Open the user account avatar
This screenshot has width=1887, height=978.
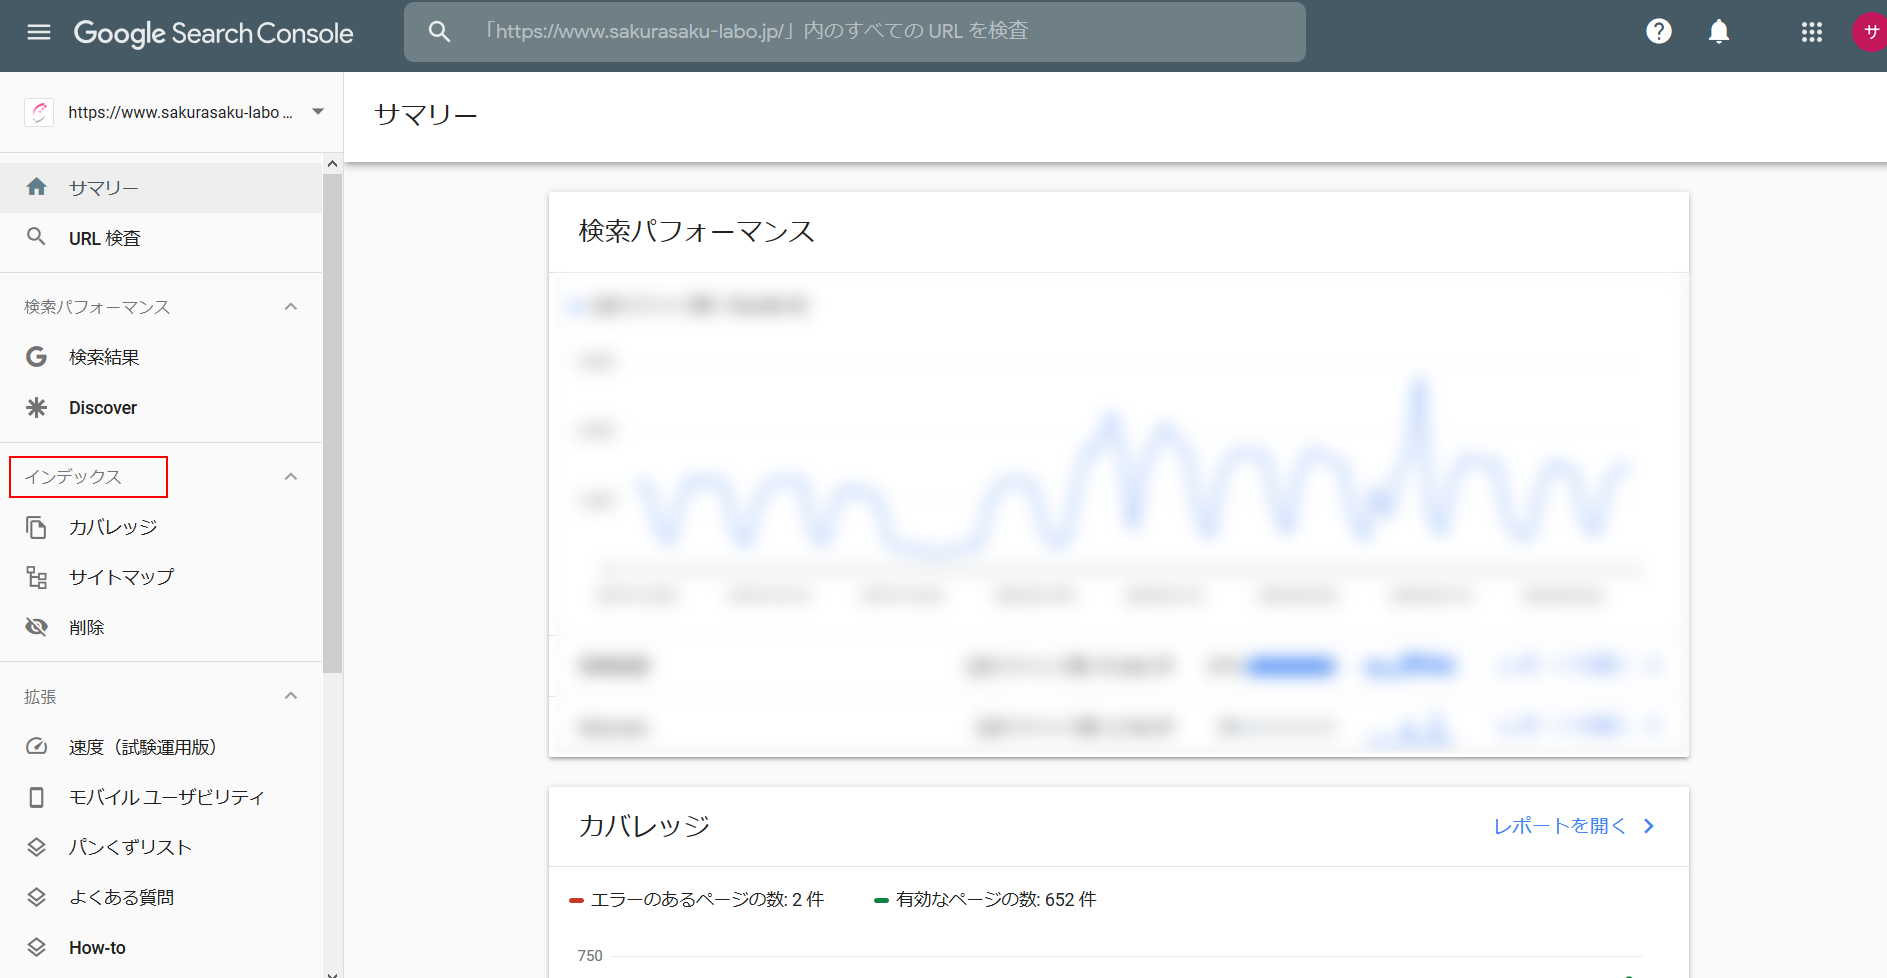[x=1870, y=32]
